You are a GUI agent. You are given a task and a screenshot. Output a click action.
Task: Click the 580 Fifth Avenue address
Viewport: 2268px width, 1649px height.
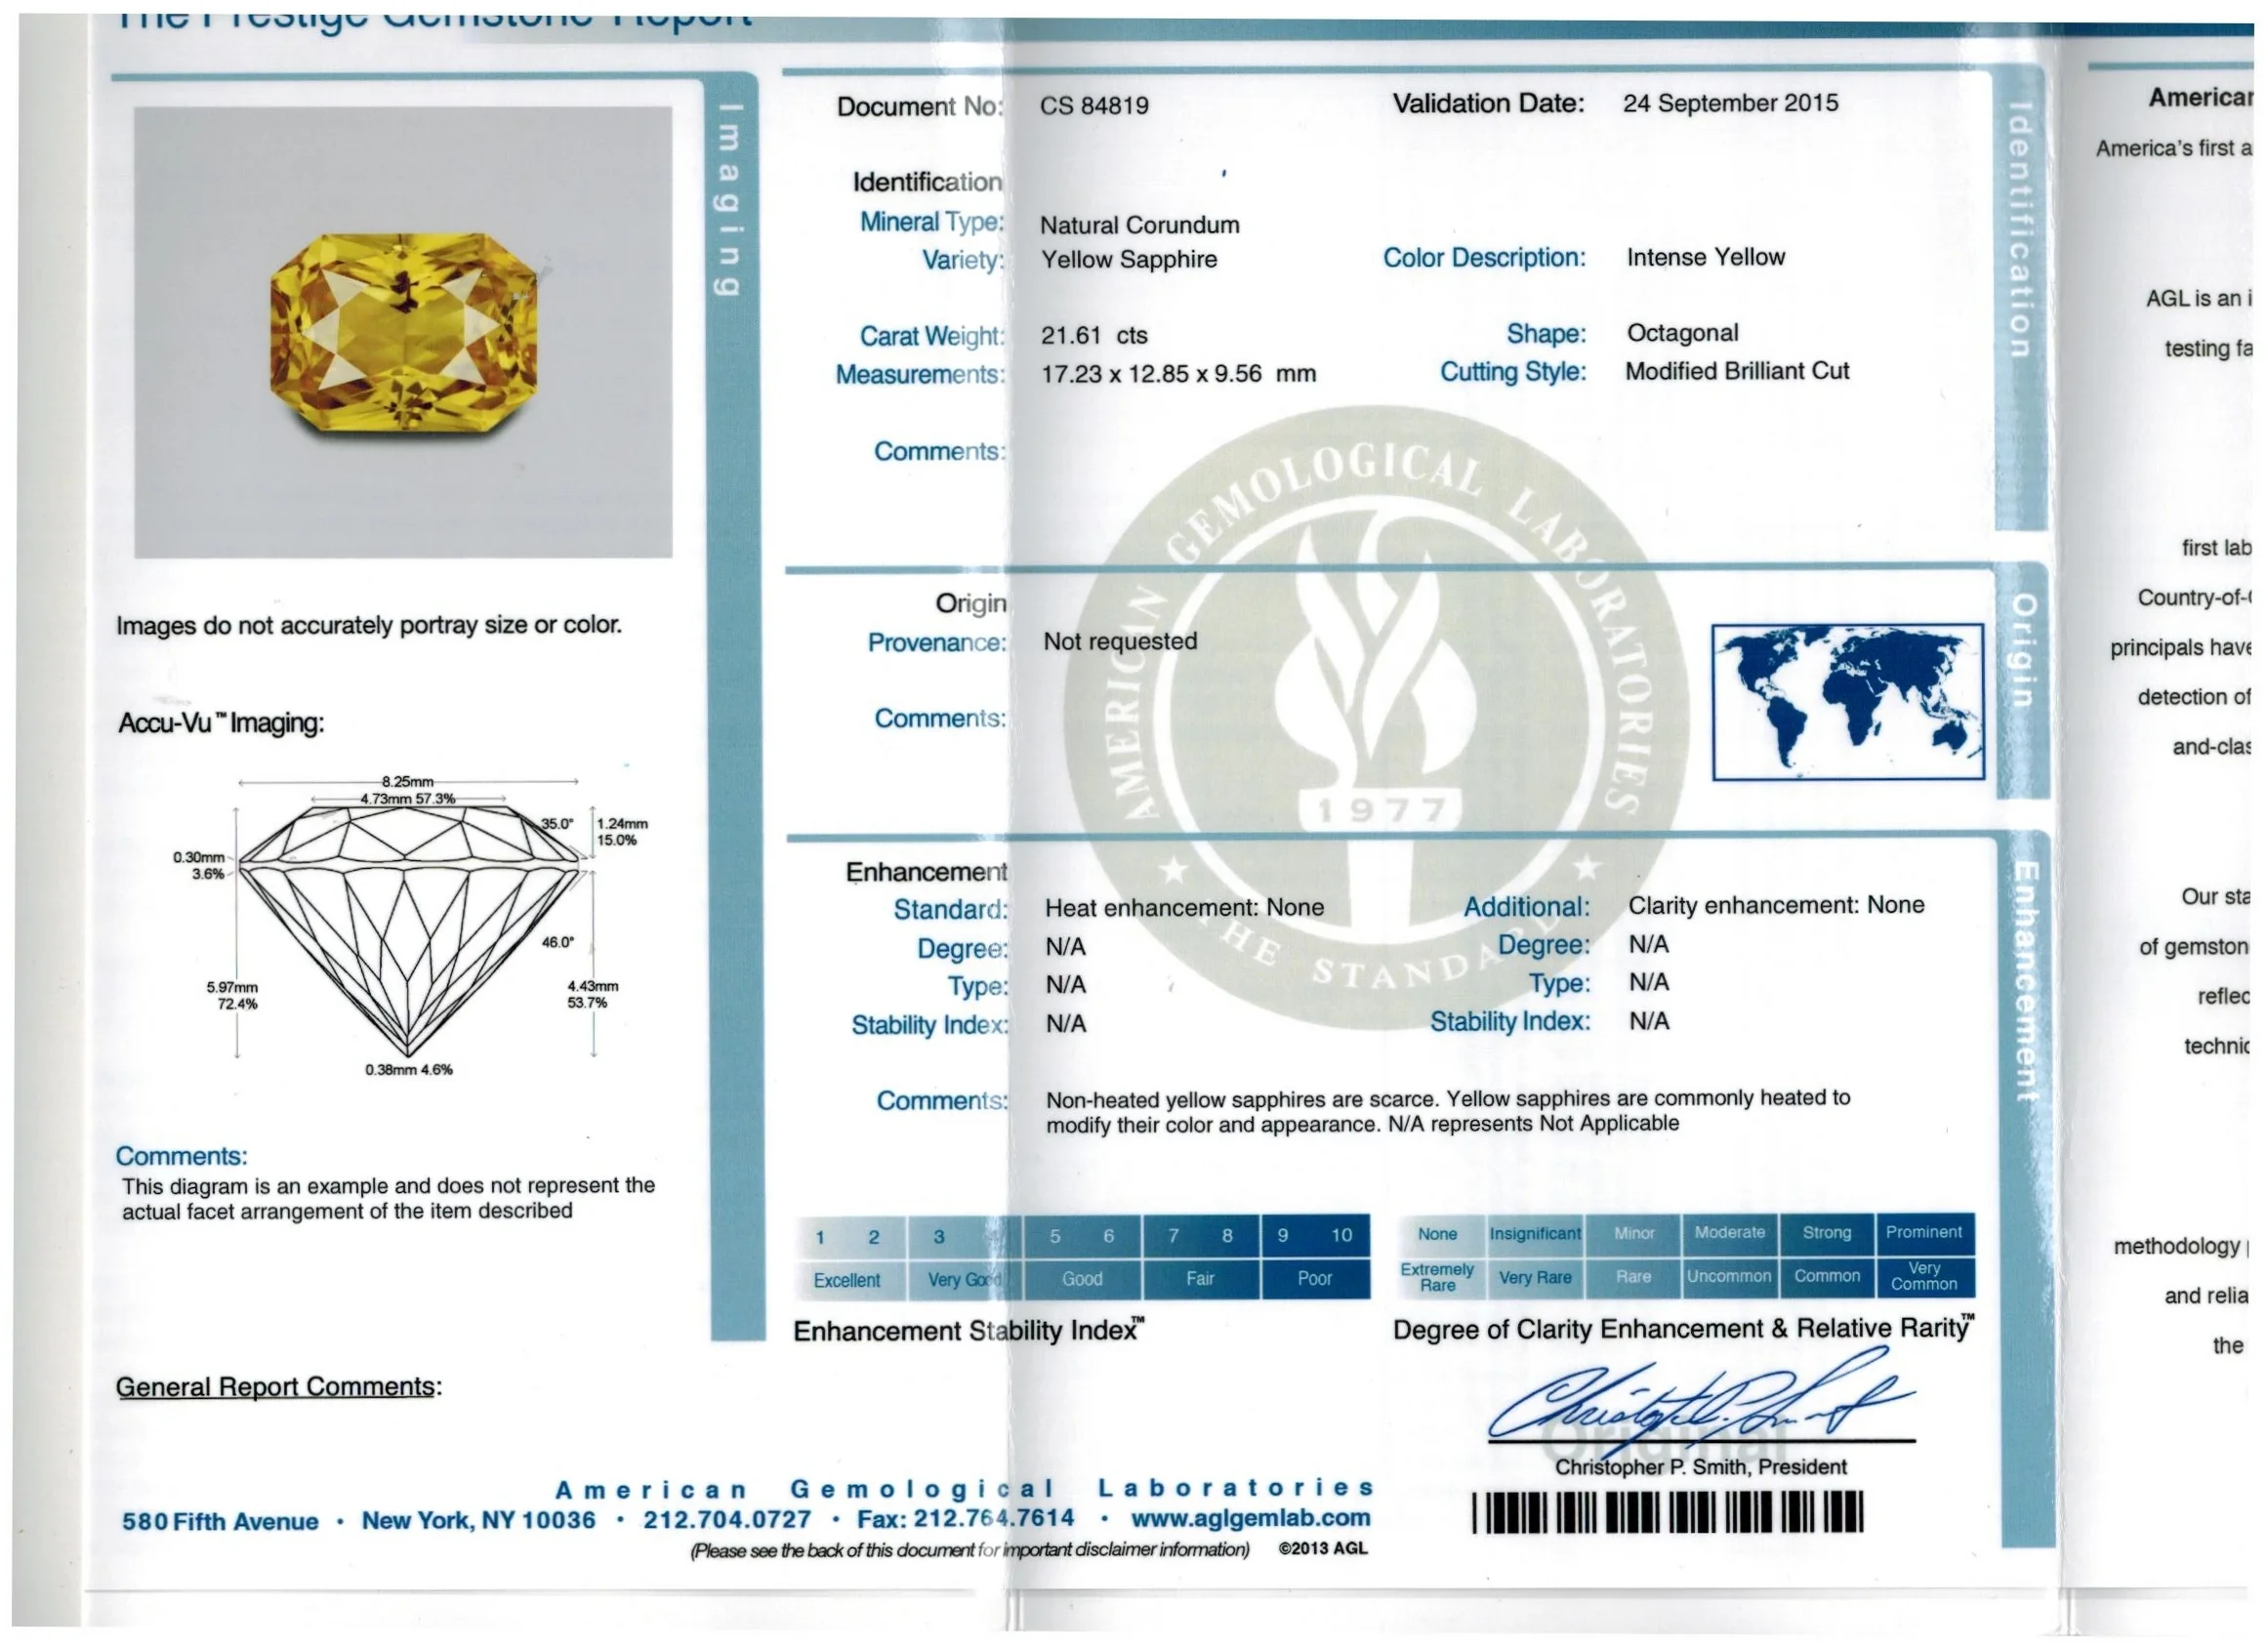coord(220,1521)
